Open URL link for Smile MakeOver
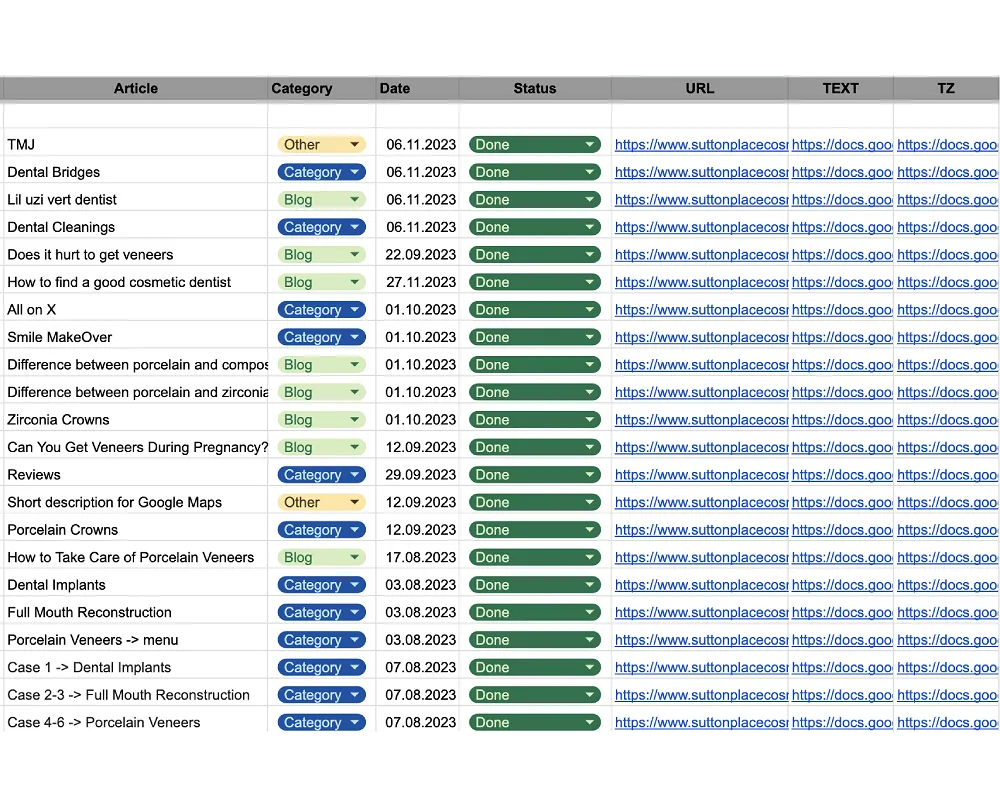The width and height of the screenshot is (1000, 806). 700,337
